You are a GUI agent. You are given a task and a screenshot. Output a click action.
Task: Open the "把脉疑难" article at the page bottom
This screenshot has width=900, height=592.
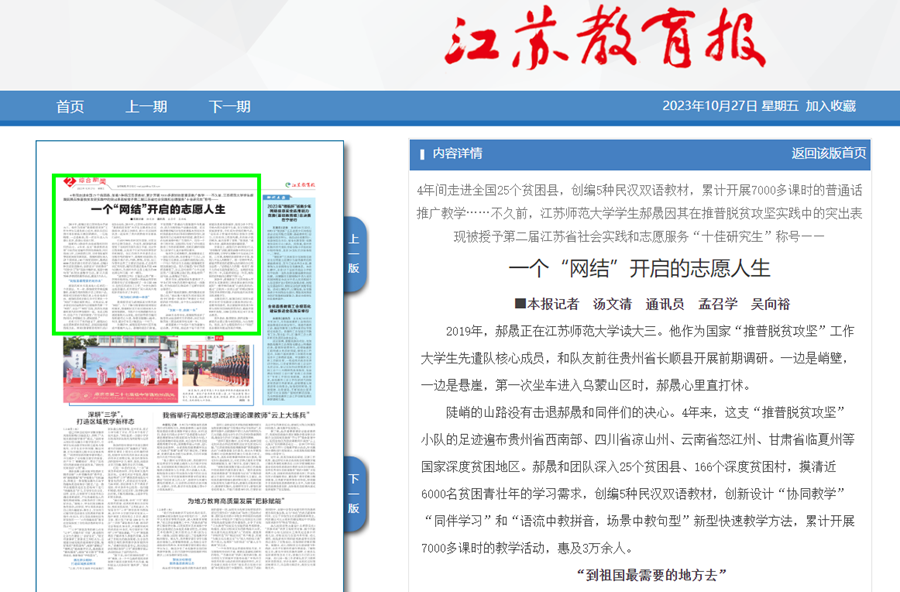coord(235,499)
